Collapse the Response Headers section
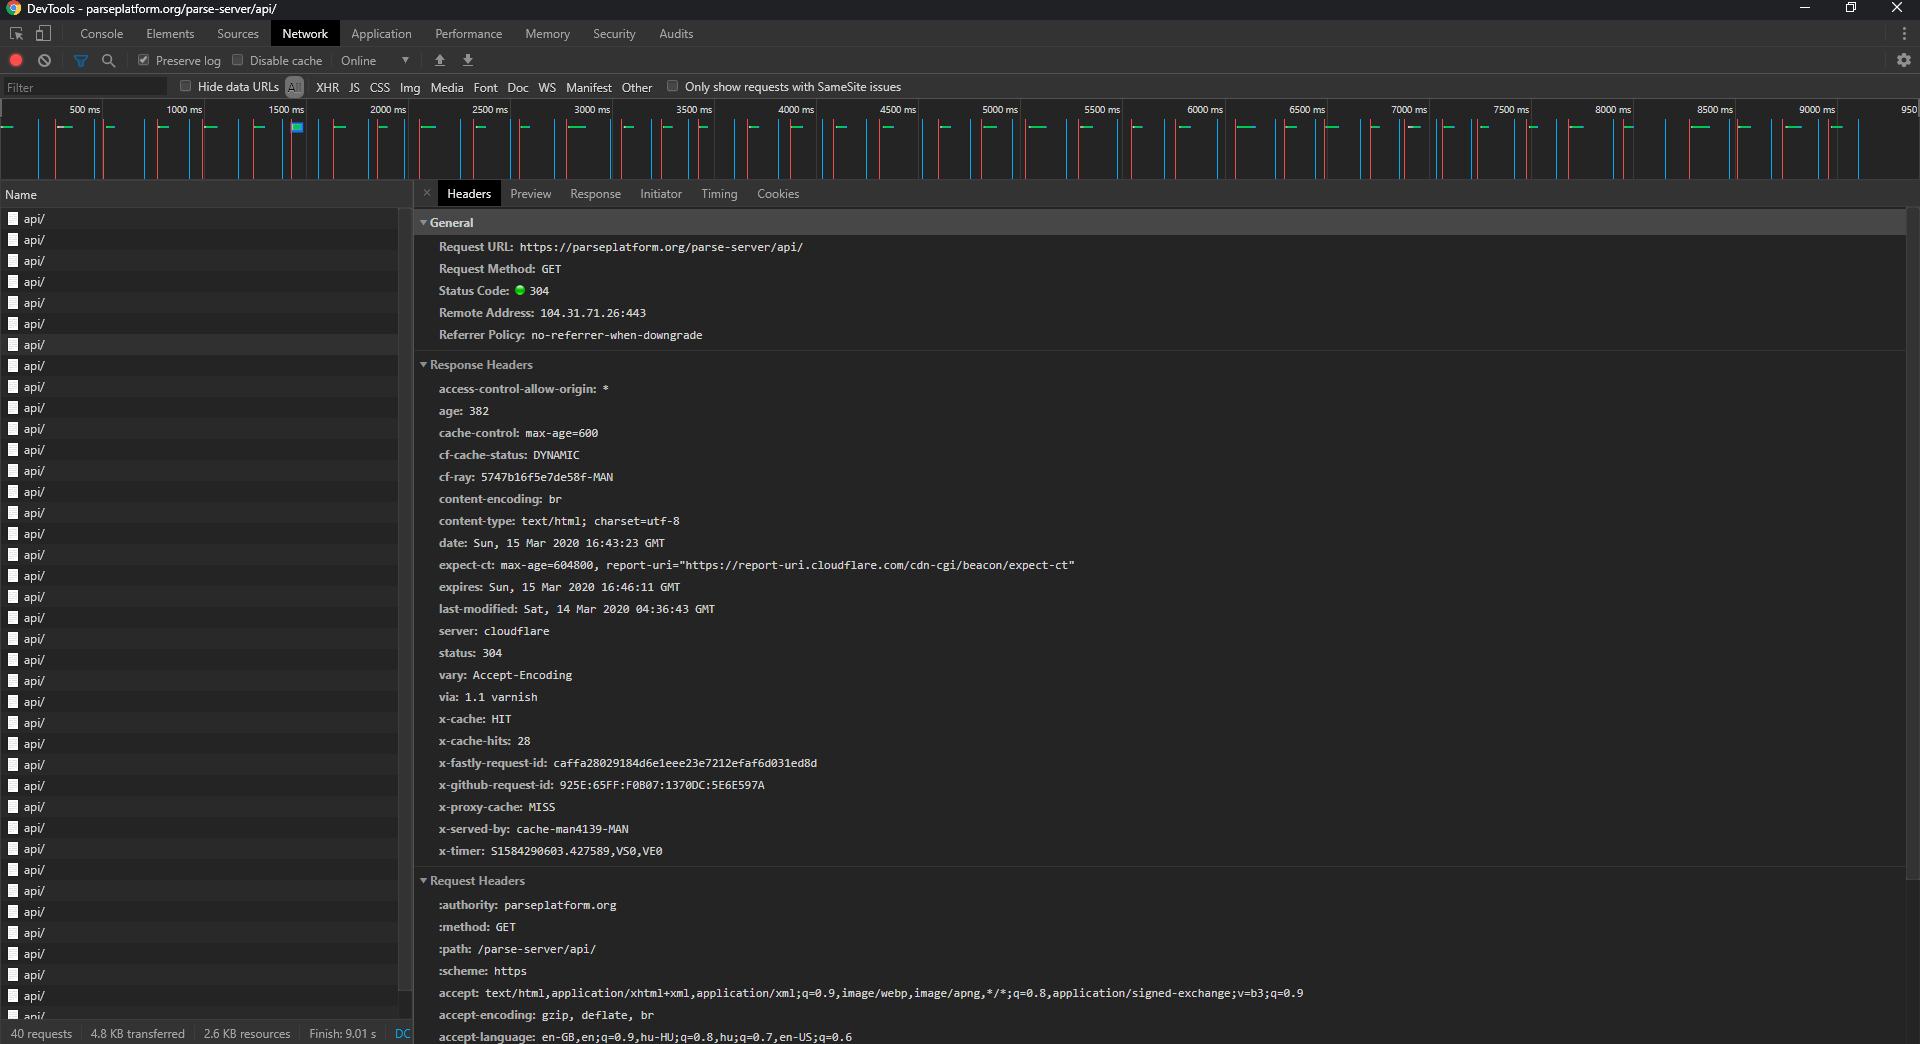 pyautogui.click(x=423, y=365)
